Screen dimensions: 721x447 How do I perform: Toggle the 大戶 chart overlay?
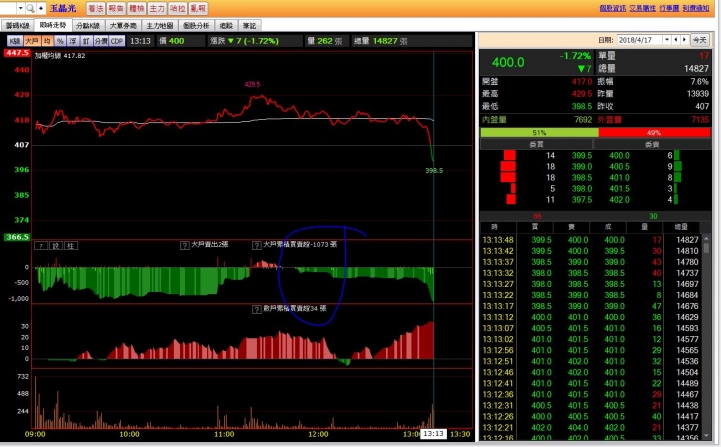[32, 41]
